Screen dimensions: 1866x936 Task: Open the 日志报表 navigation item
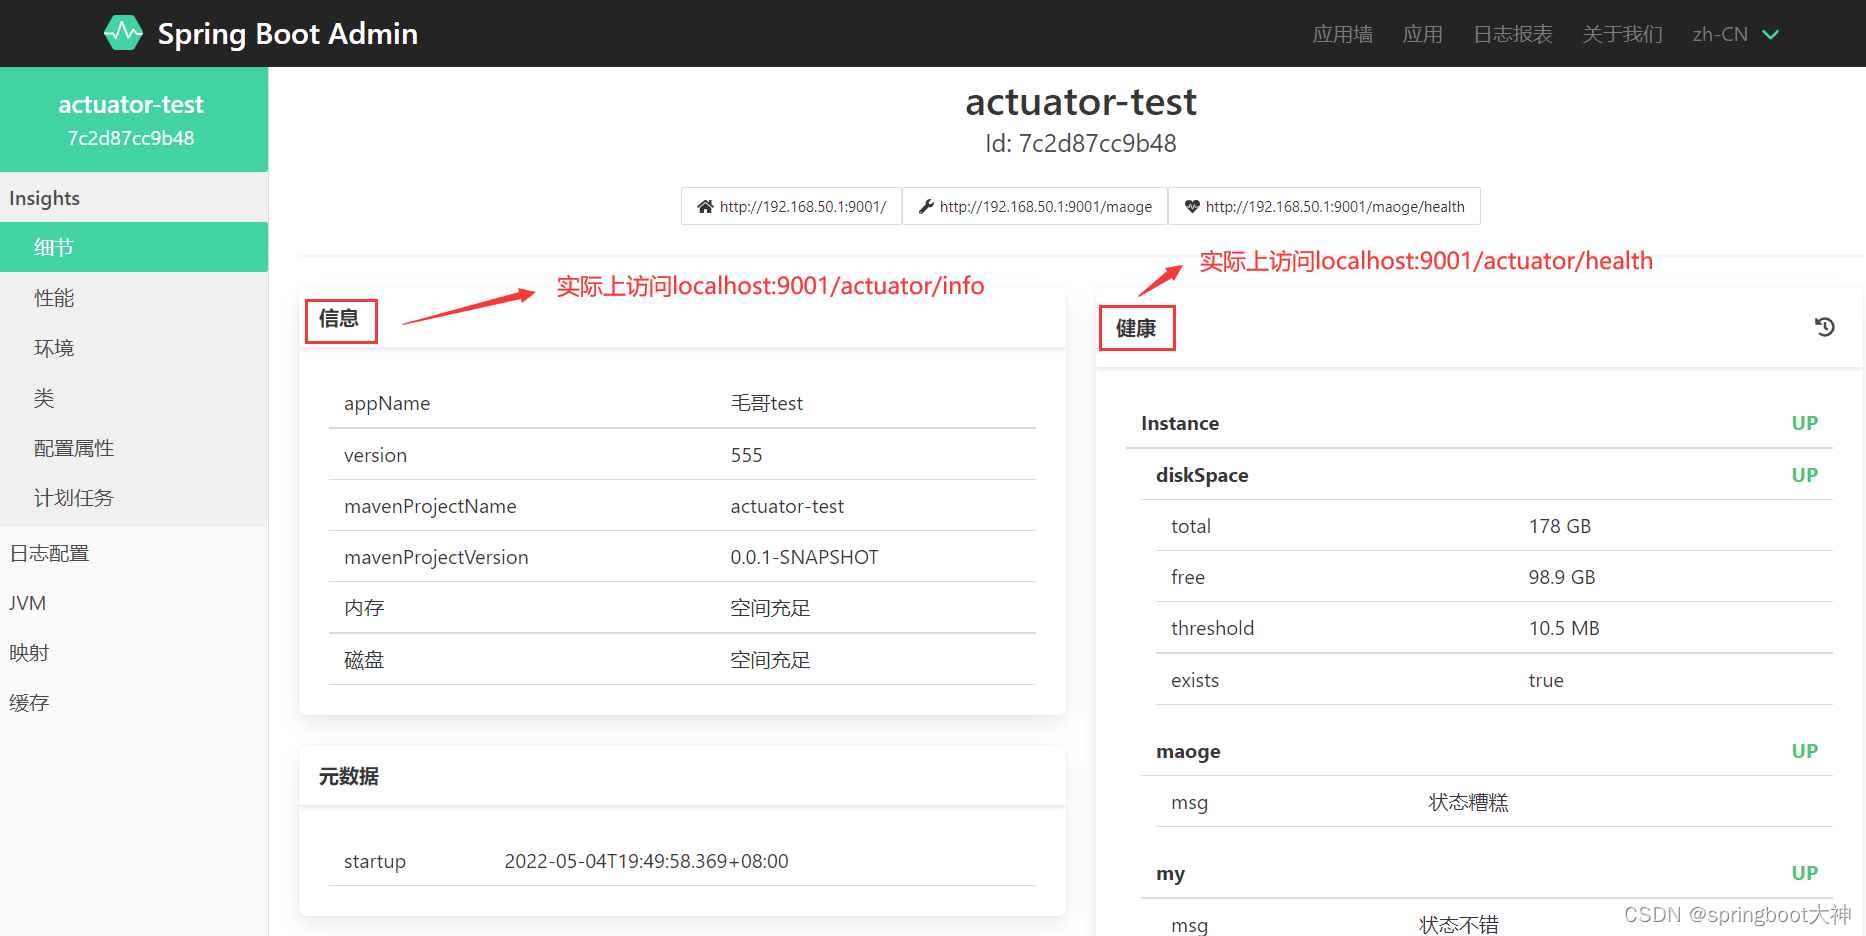(1512, 34)
